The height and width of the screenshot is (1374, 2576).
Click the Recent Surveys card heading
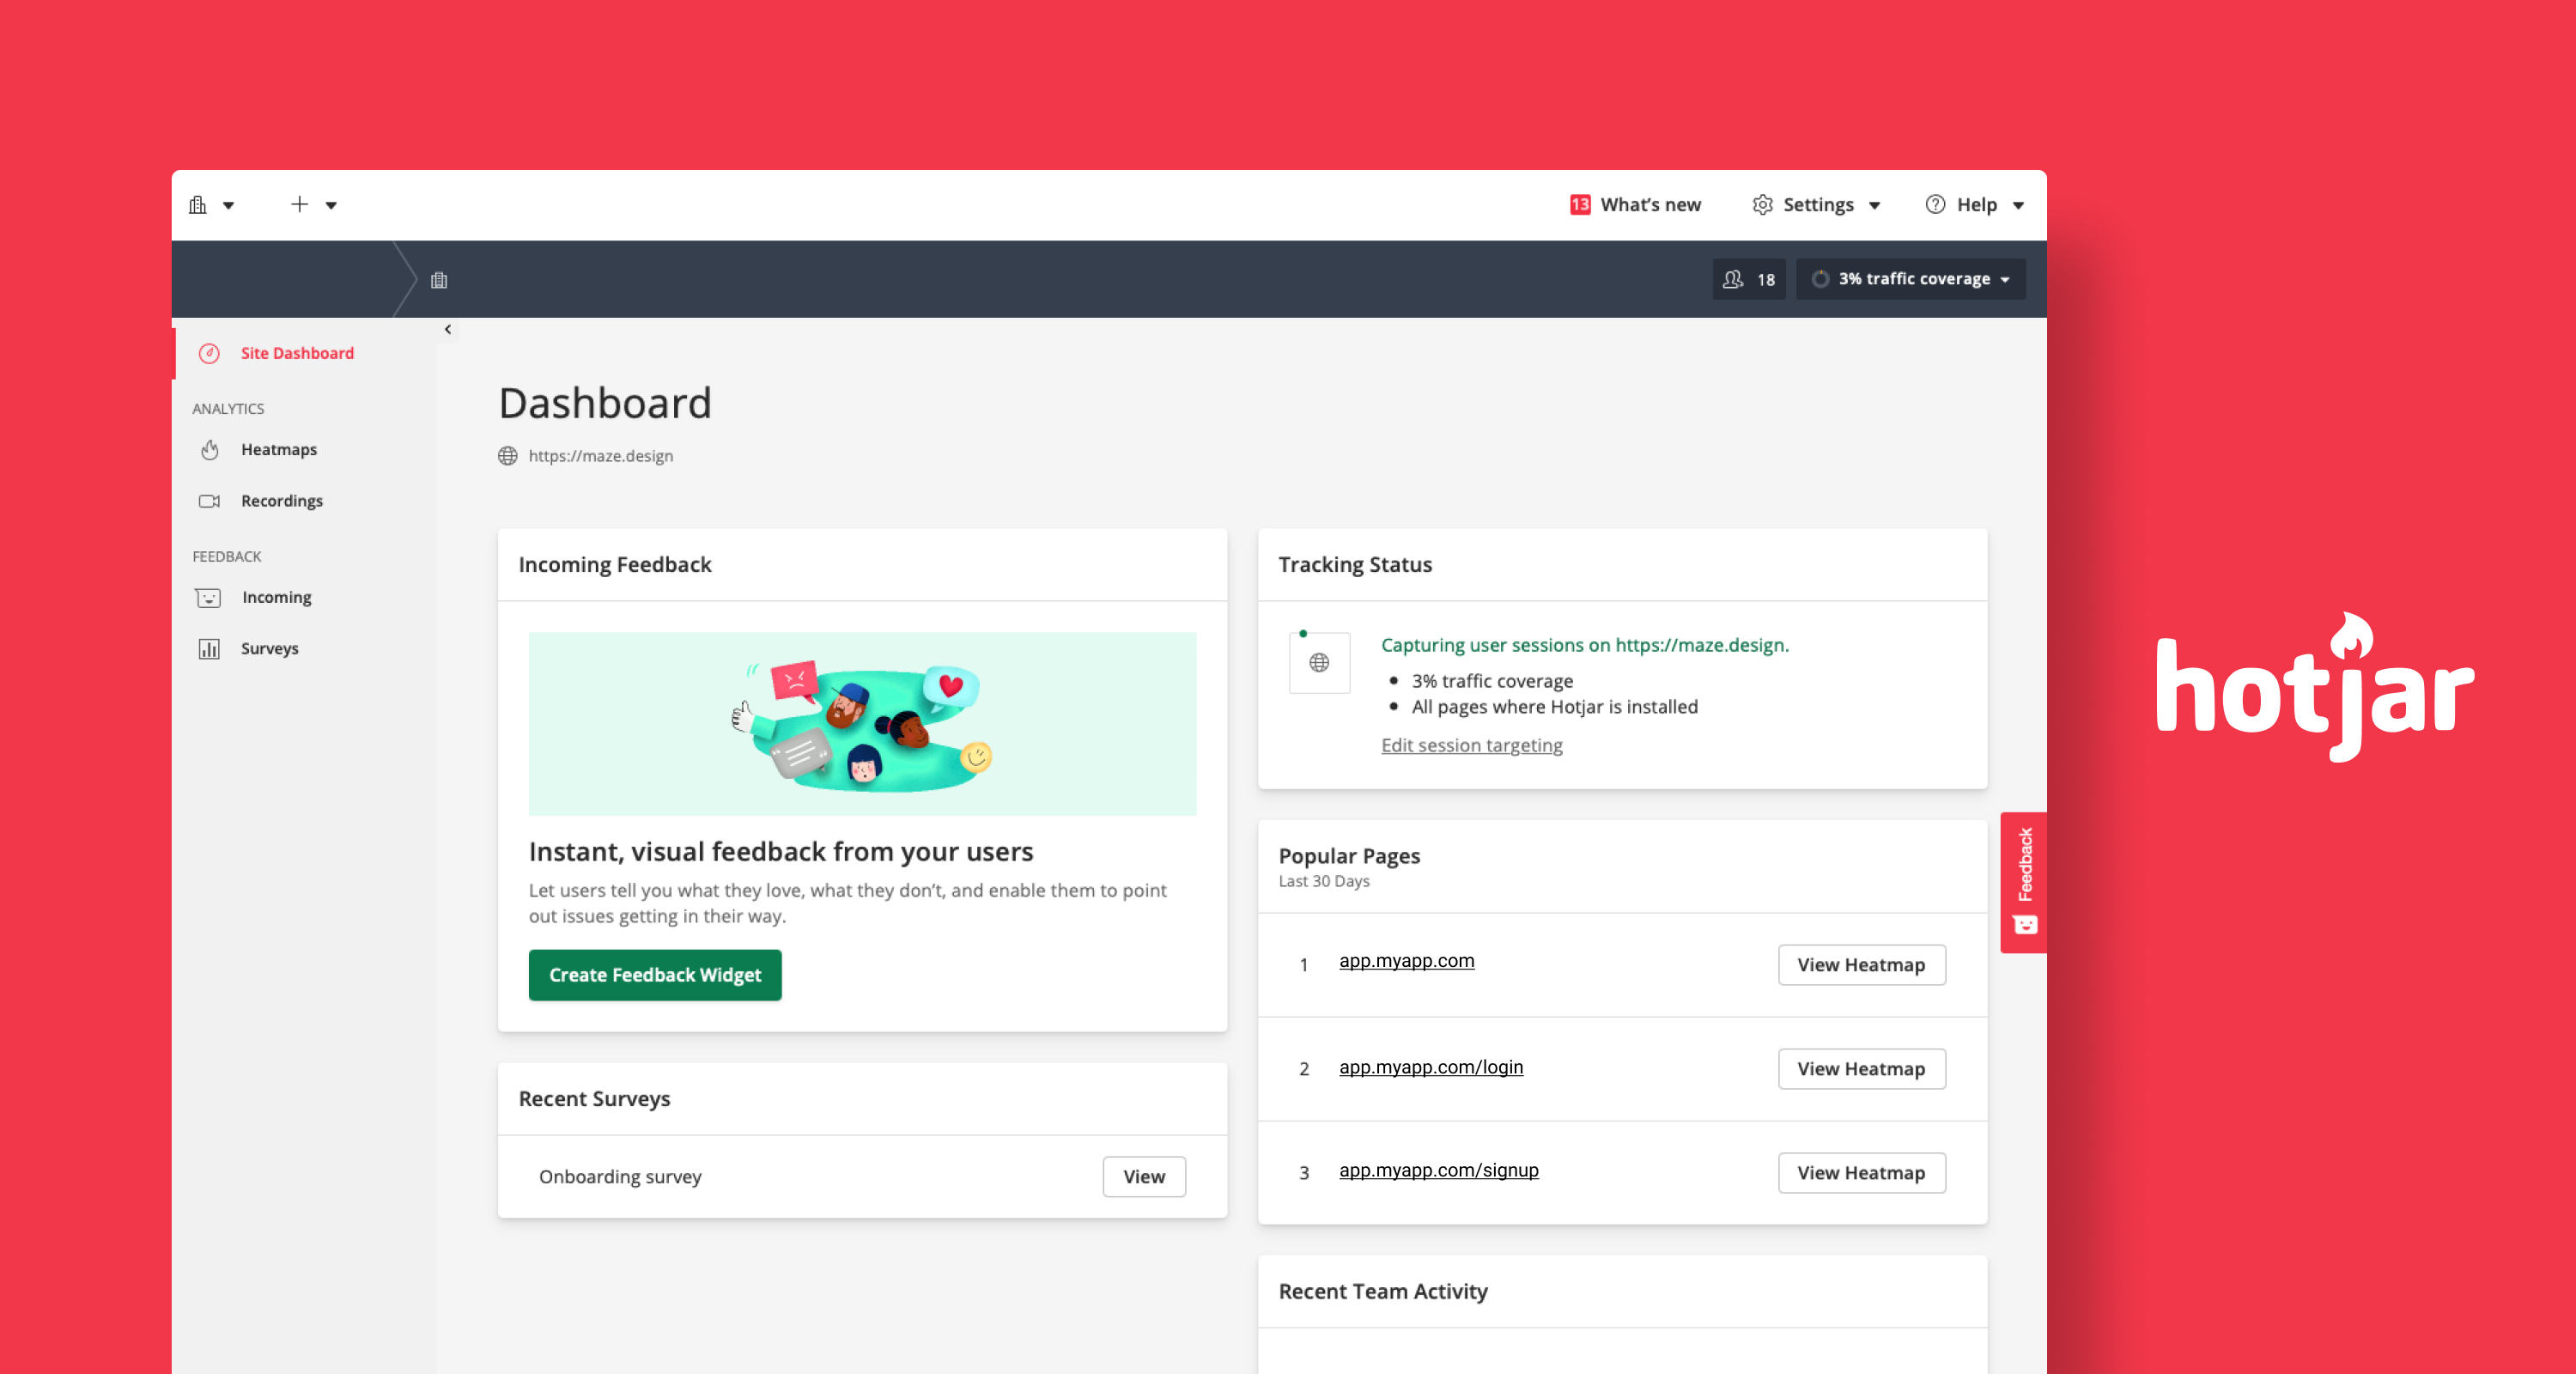pyautogui.click(x=594, y=1099)
